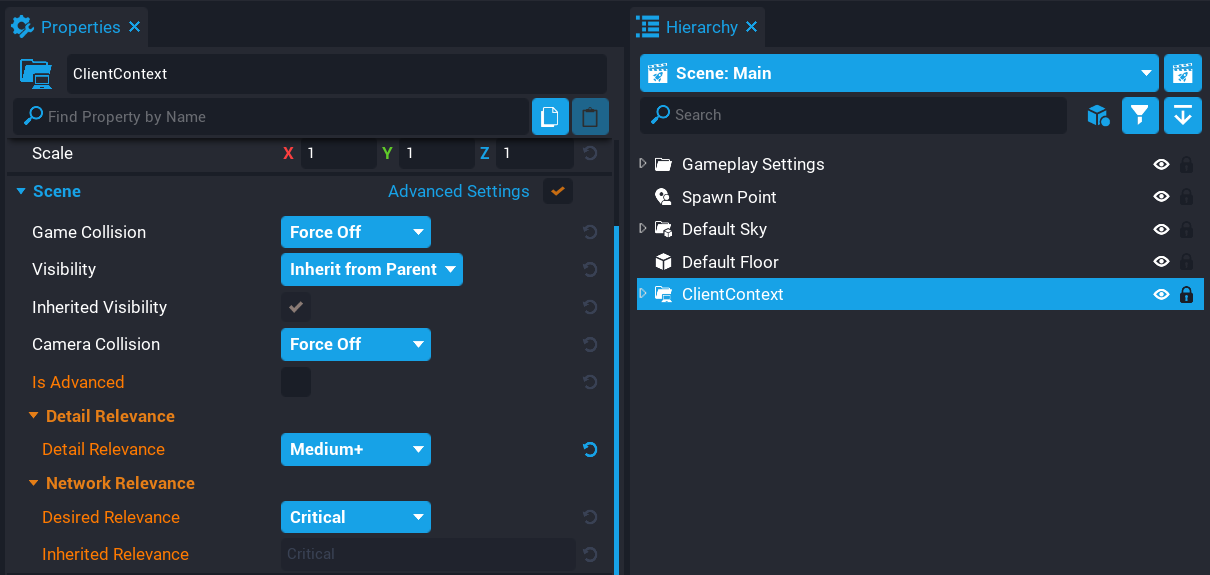Click the paste properties clipboard icon

pos(590,117)
